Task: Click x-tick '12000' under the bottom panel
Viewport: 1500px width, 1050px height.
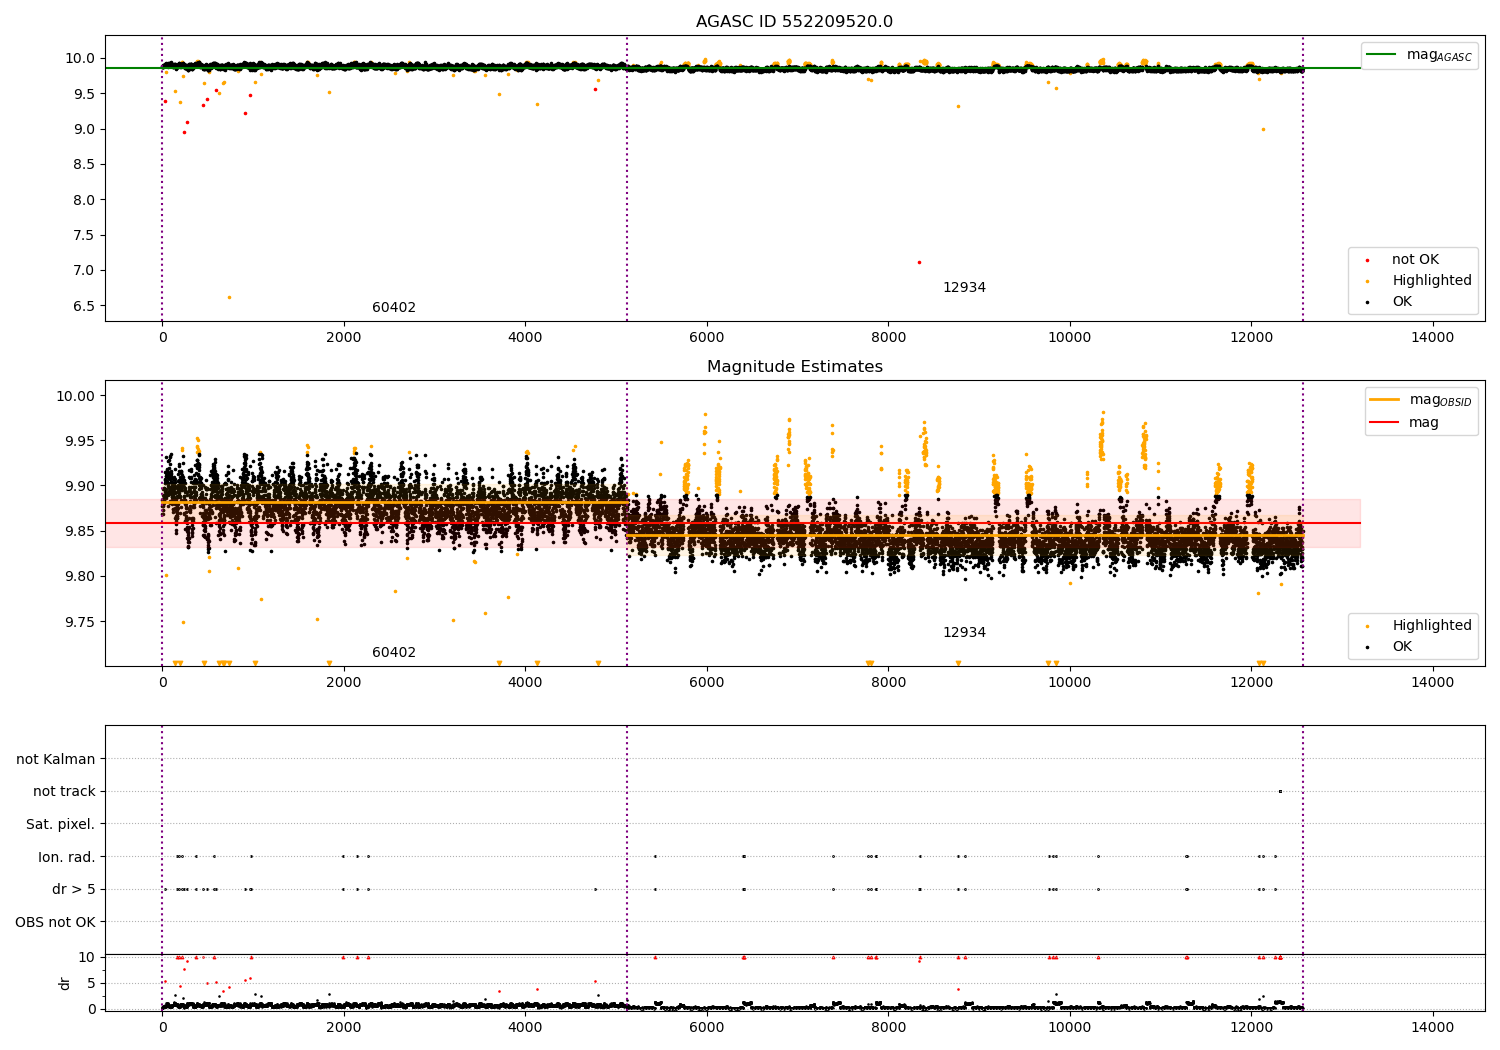Action: pyautogui.click(x=1251, y=1028)
